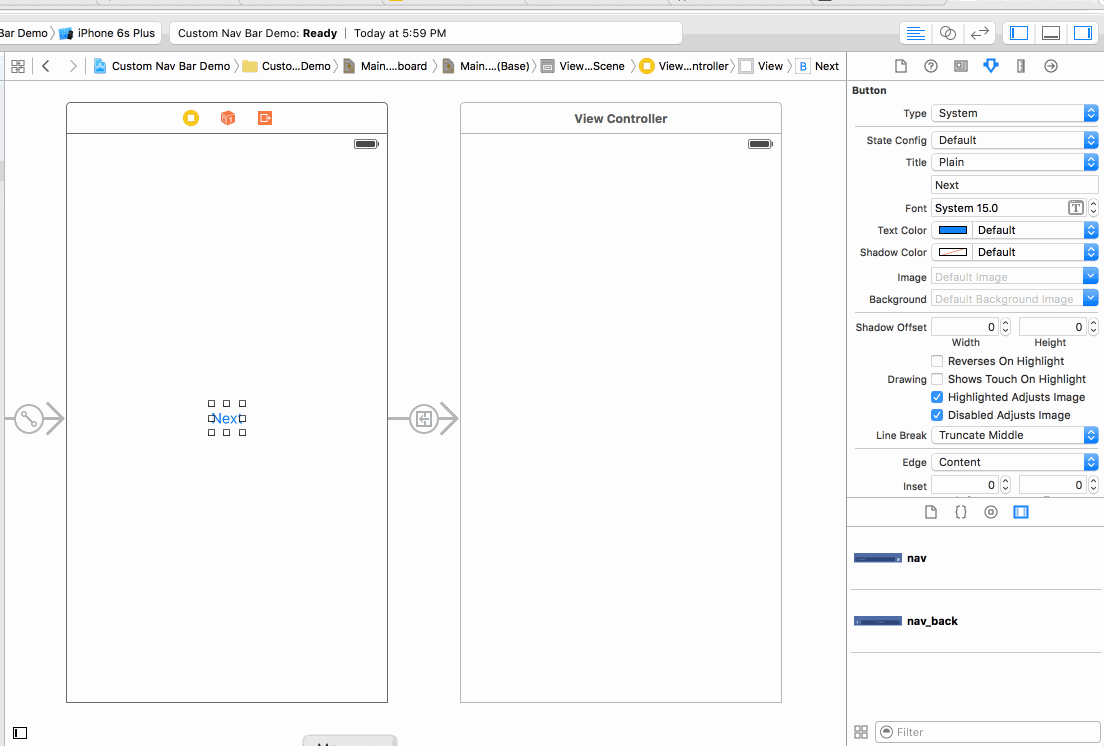Show the Object library
The width and height of the screenshot is (1104, 746).
point(991,512)
